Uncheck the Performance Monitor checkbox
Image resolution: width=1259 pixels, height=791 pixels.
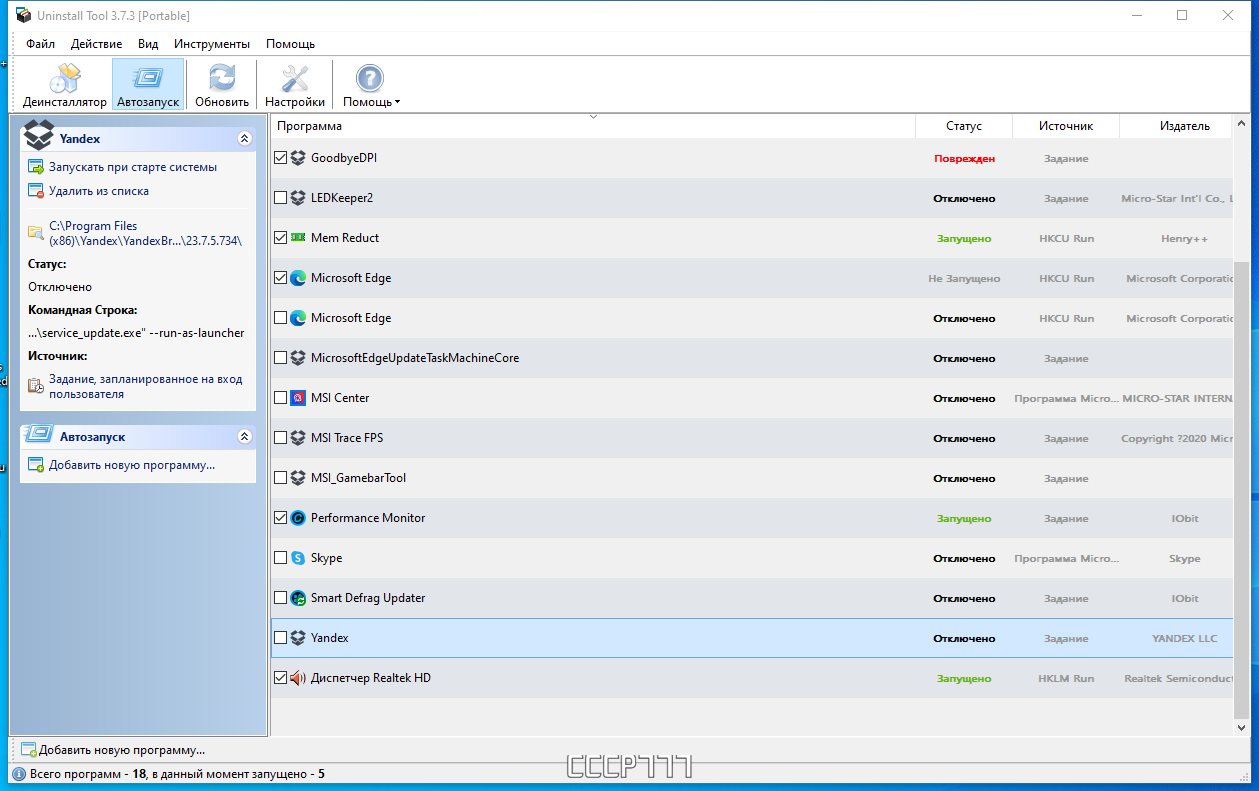point(280,518)
